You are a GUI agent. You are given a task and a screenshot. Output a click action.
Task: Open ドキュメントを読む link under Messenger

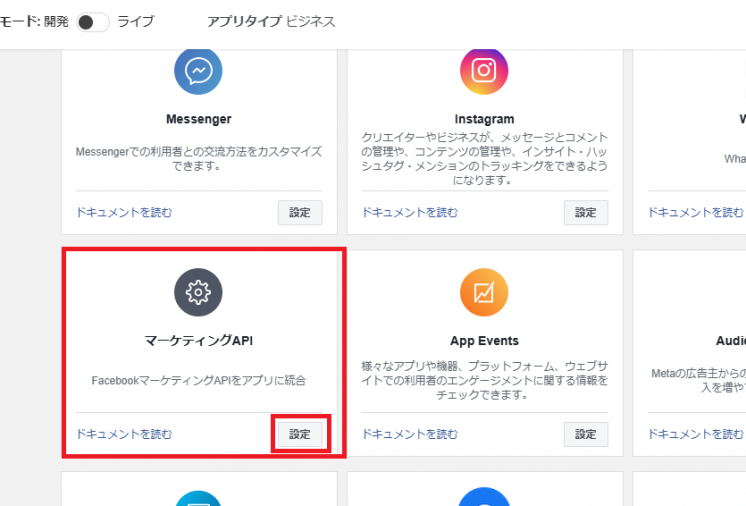(124, 212)
